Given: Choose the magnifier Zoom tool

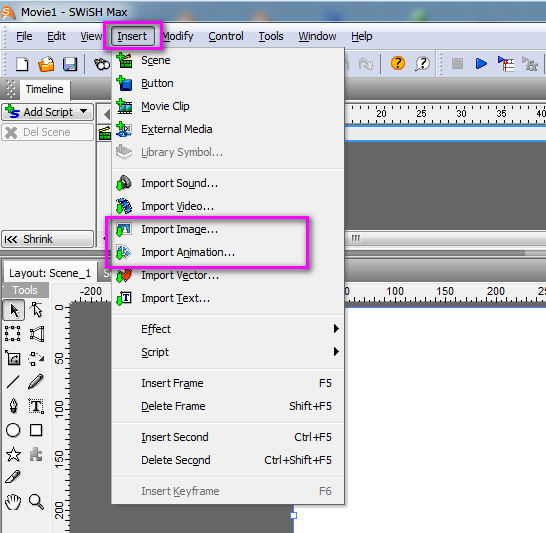Looking at the screenshot, I should click(36, 502).
